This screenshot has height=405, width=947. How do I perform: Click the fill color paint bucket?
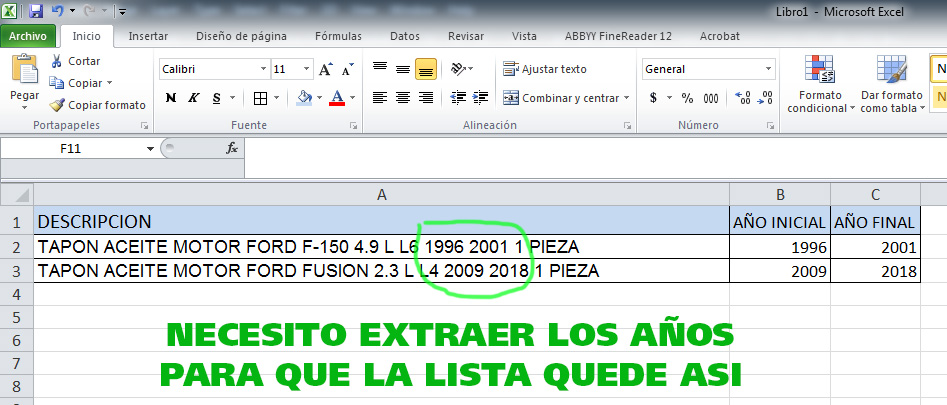304,98
